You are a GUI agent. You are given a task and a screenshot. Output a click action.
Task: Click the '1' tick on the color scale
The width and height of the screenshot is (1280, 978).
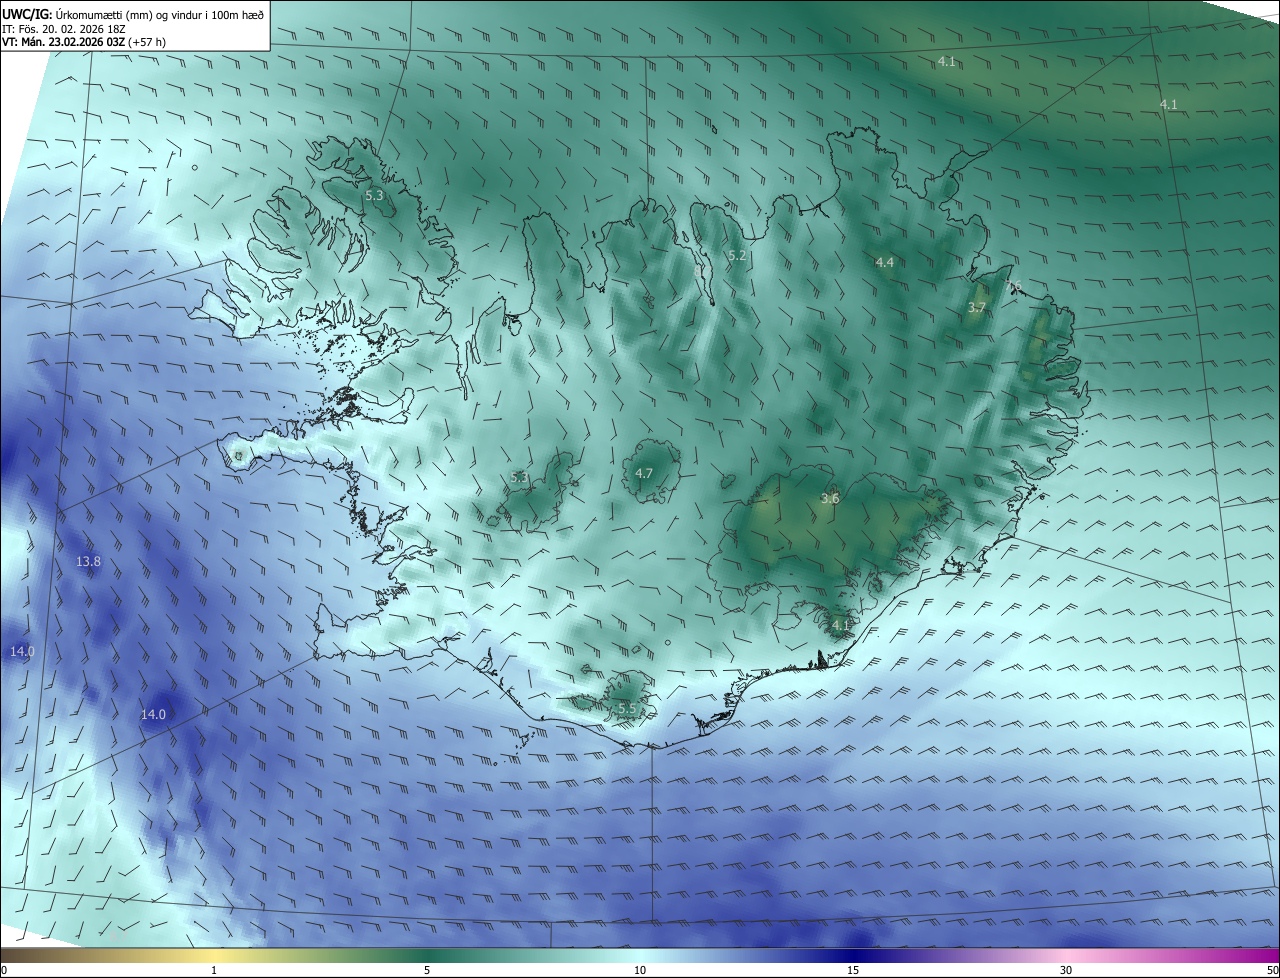(214, 970)
